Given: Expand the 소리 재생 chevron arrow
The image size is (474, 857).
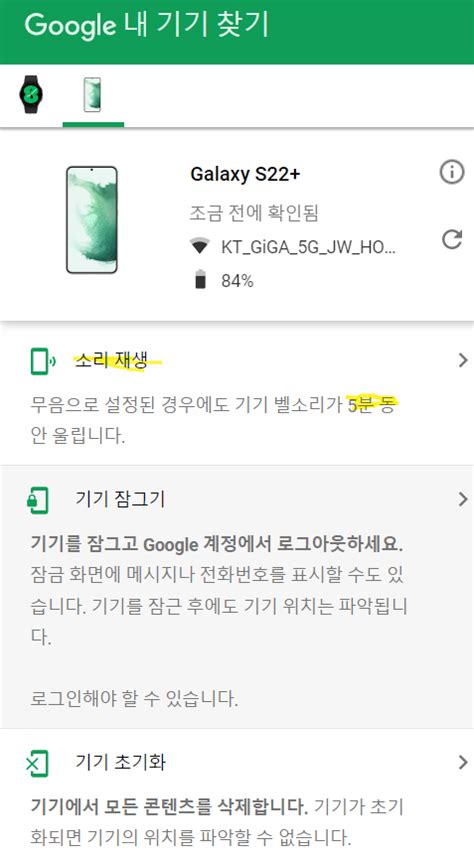Looking at the screenshot, I should (463, 360).
